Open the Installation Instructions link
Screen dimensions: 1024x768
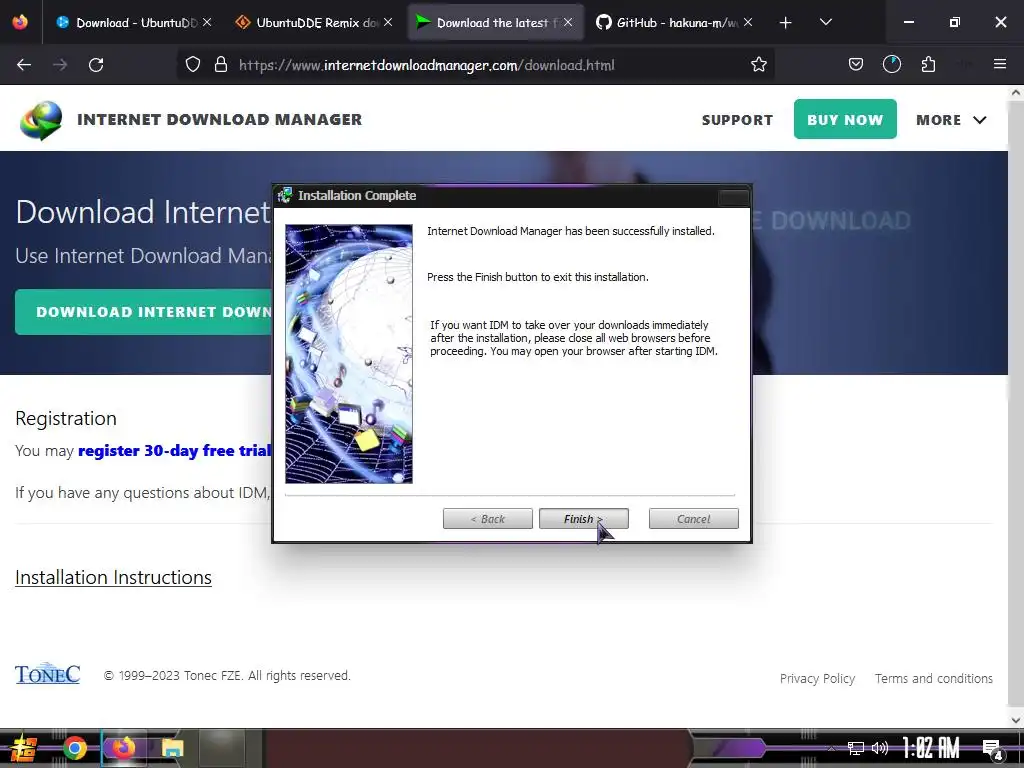[x=113, y=577]
